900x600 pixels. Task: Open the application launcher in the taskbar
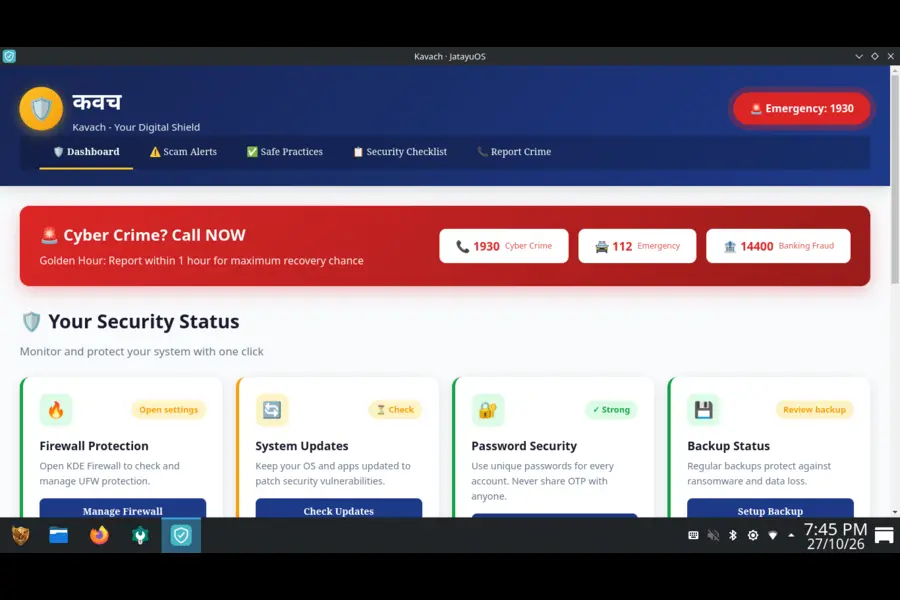click(x=21, y=535)
